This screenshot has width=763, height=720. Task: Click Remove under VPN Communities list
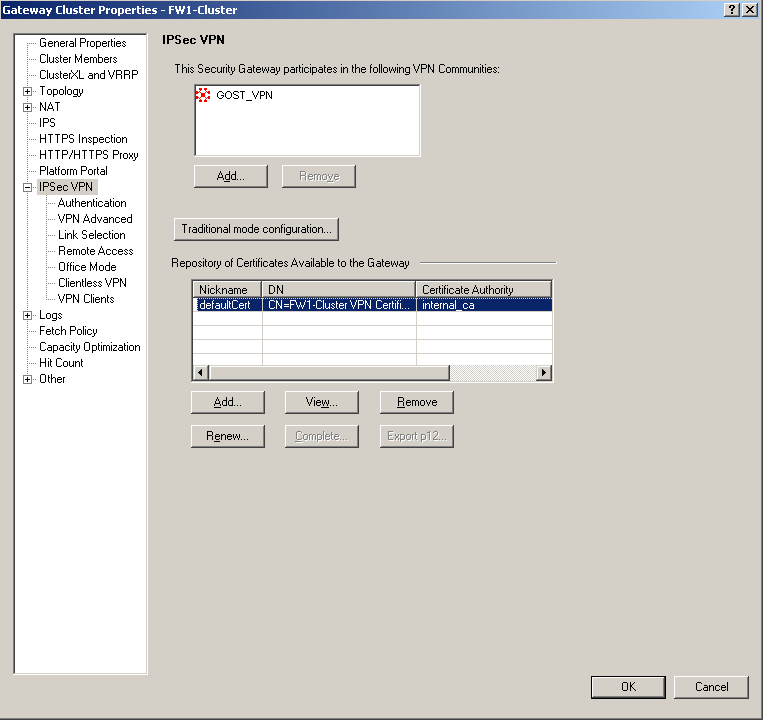[x=319, y=176]
